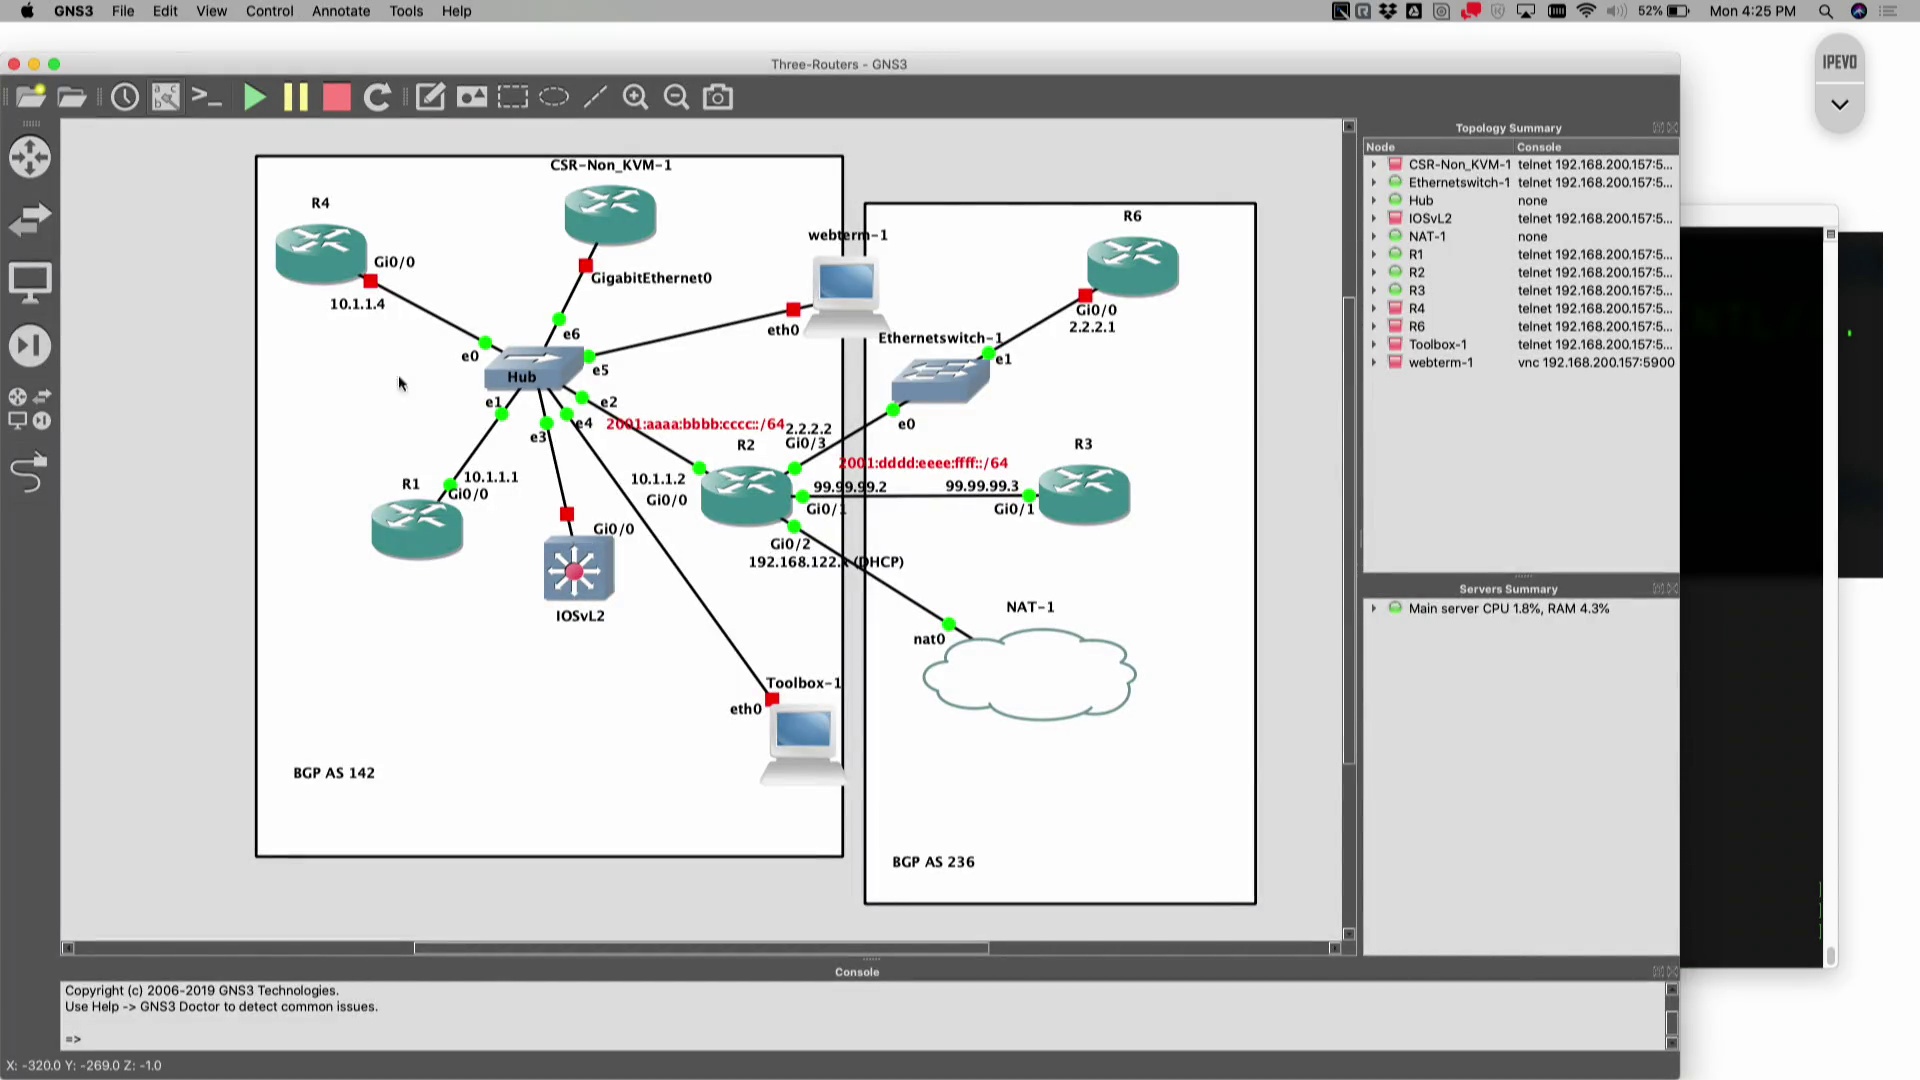
Task: Browse switches in device sidebar
Action: click(x=30, y=219)
